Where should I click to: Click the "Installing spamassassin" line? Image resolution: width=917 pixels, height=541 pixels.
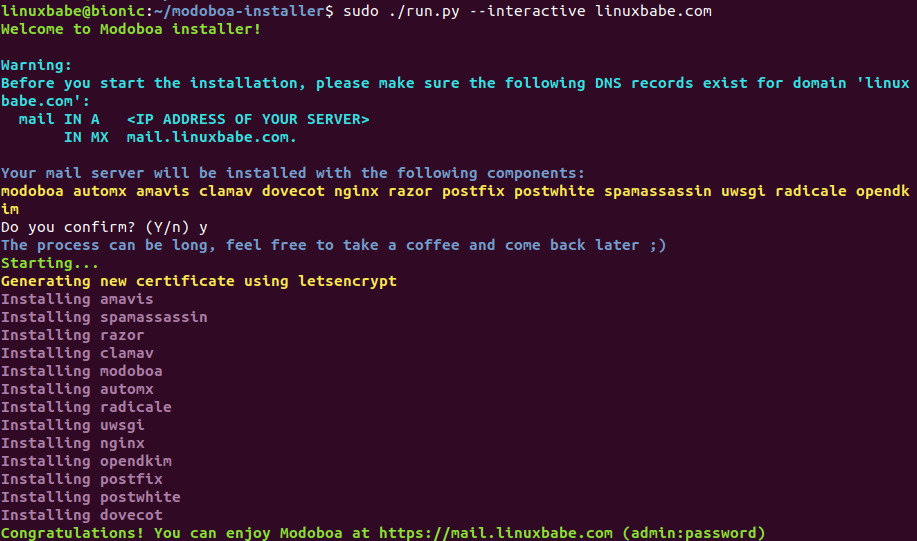click(104, 317)
